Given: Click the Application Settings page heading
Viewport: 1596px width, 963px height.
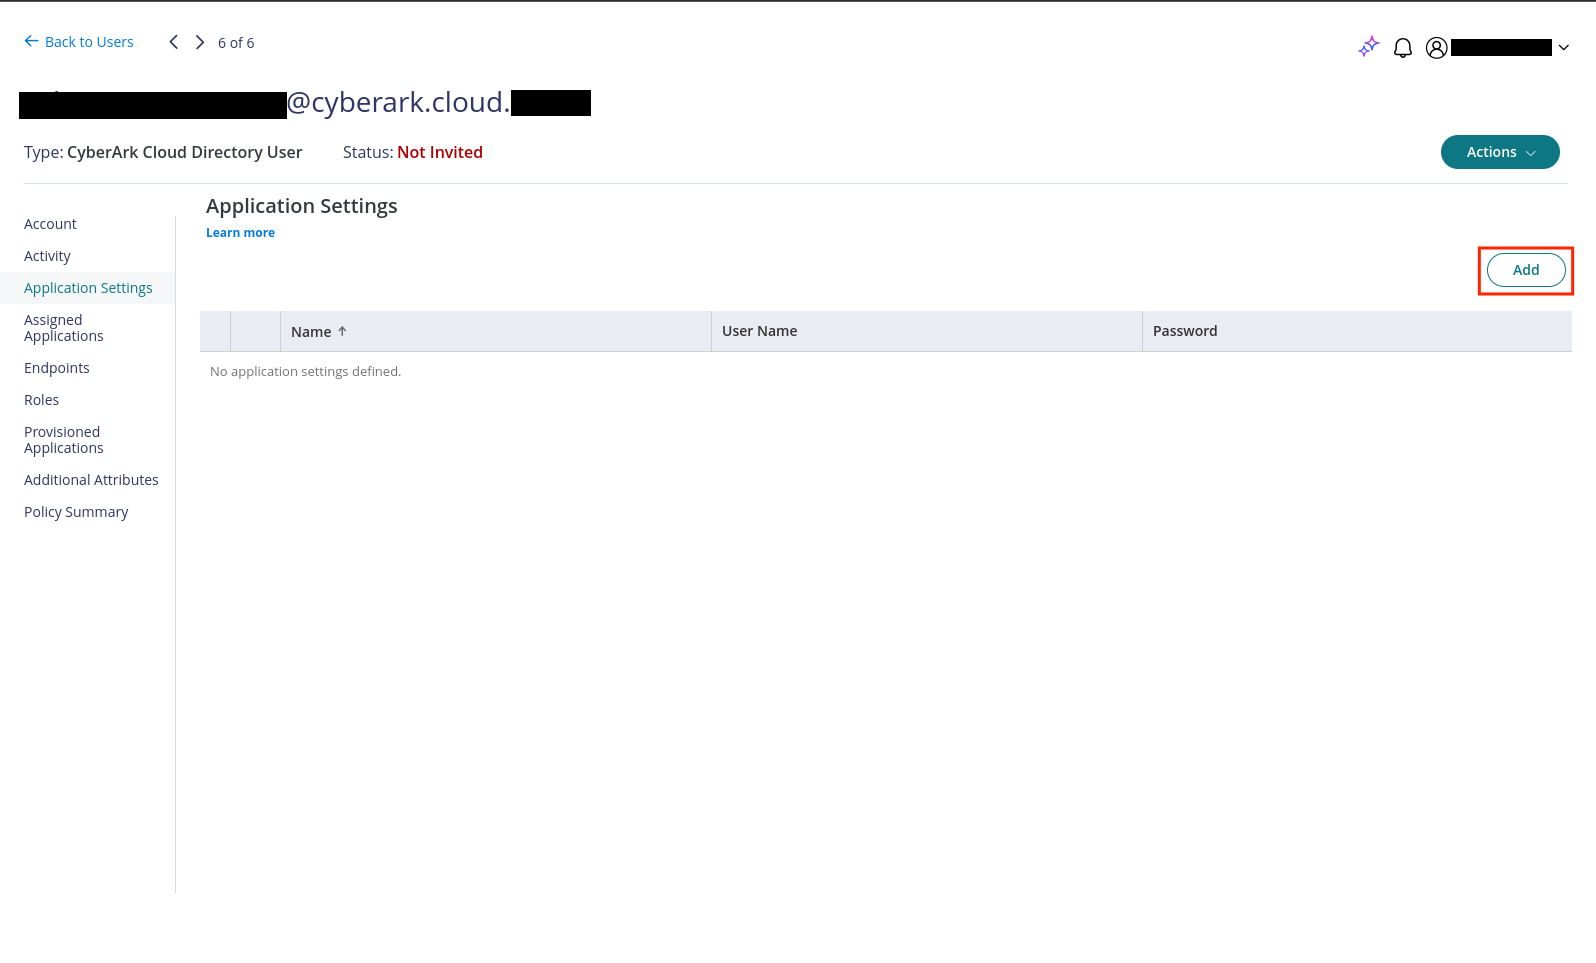Looking at the screenshot, I should point(302,206).
